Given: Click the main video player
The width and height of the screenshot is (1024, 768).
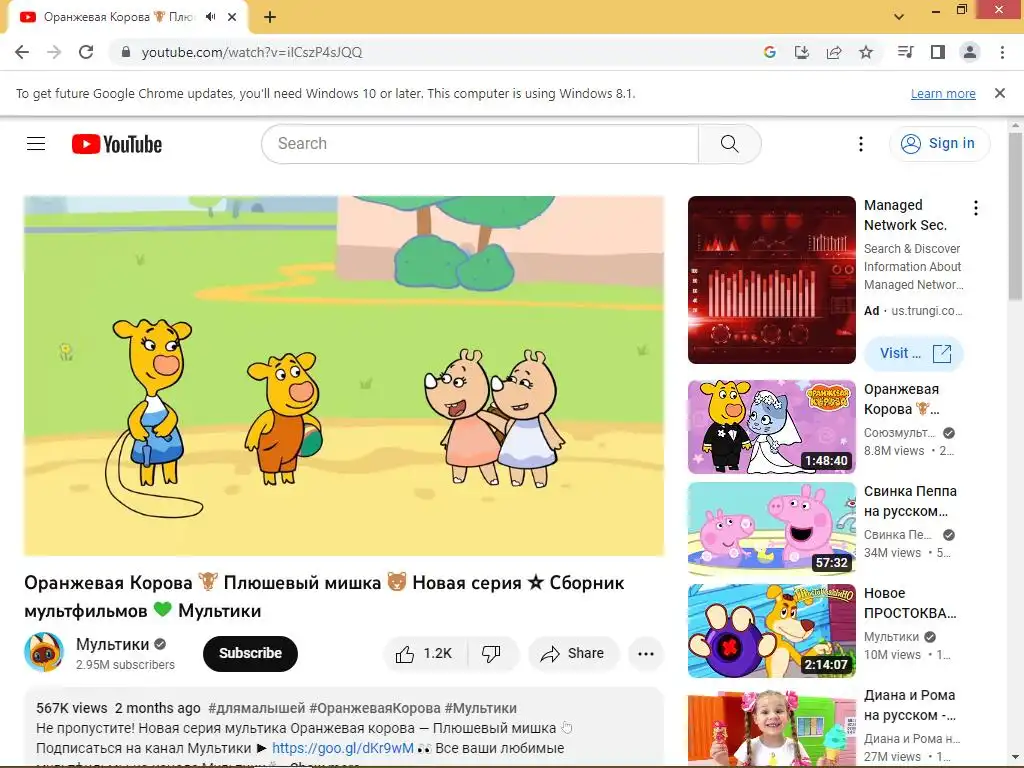Looking at the screenshot, I should (344, 376).
